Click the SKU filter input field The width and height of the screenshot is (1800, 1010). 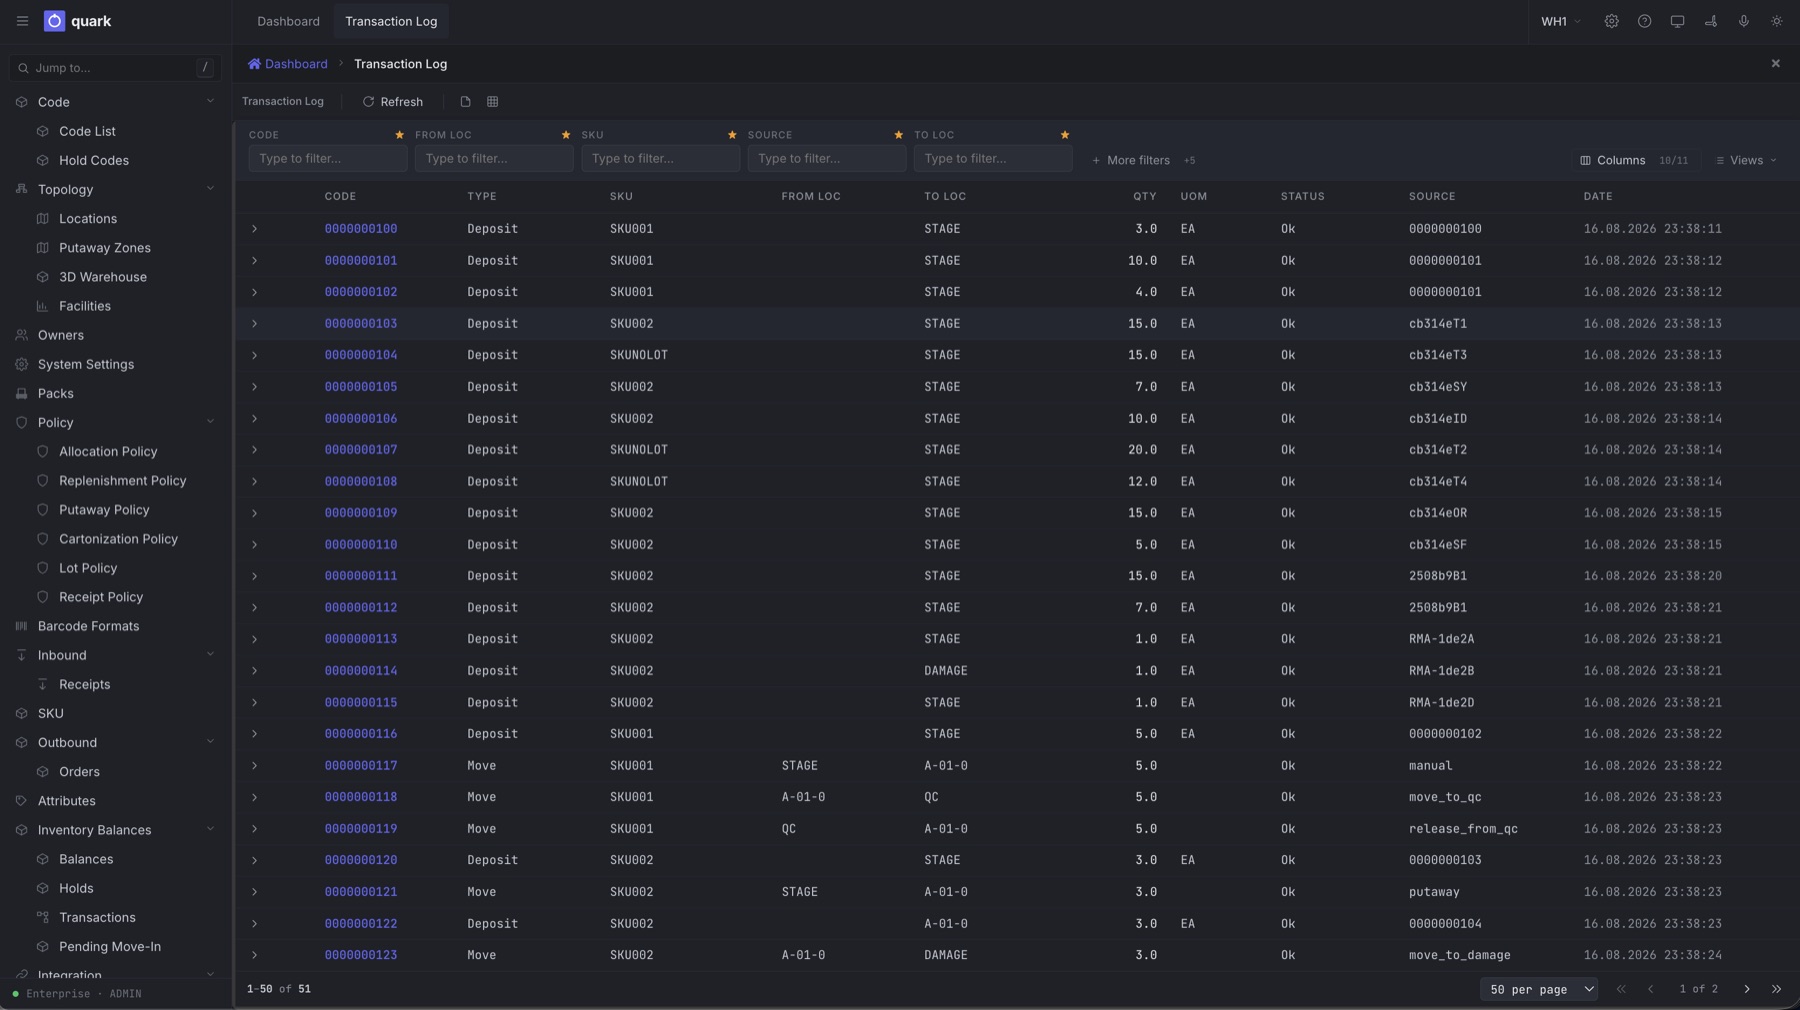pos(660,158)
